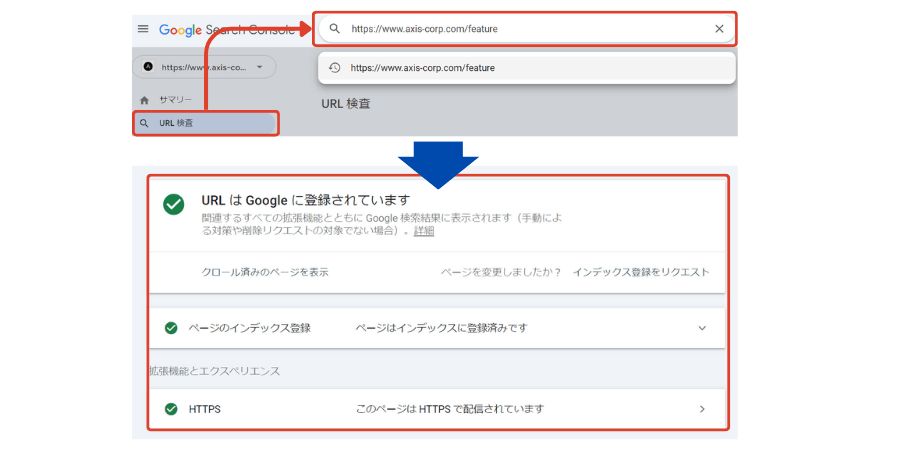The width and height of the screenshot is (920, 450).
Task: Click クロール済みのページを表示
Action: (265, 272)
